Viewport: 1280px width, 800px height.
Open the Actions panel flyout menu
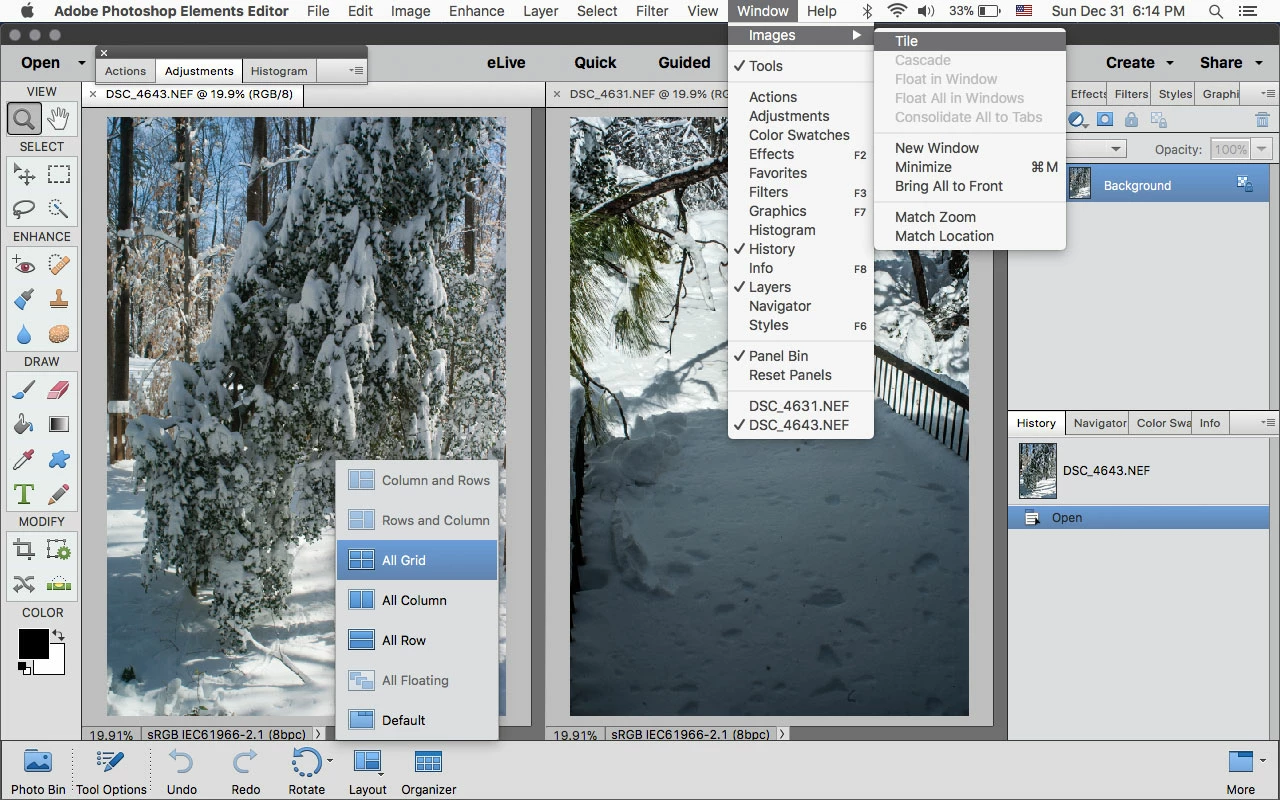point(356,71)
